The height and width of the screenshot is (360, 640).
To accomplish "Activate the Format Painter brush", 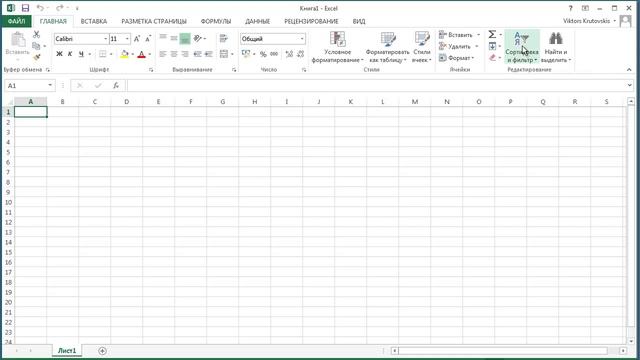I will (x=36, y=57).
